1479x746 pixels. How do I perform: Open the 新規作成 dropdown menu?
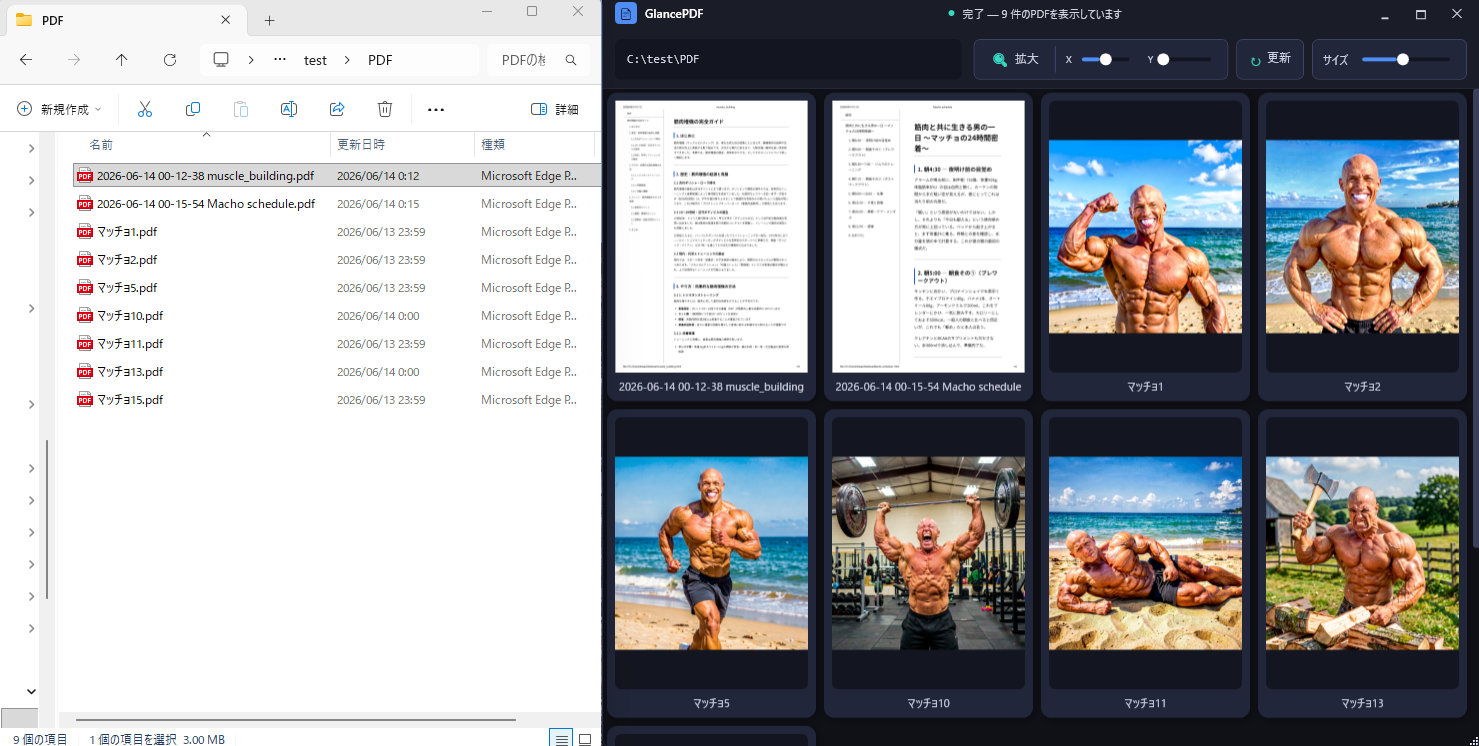pyautogui.click(x=59, y=109)
